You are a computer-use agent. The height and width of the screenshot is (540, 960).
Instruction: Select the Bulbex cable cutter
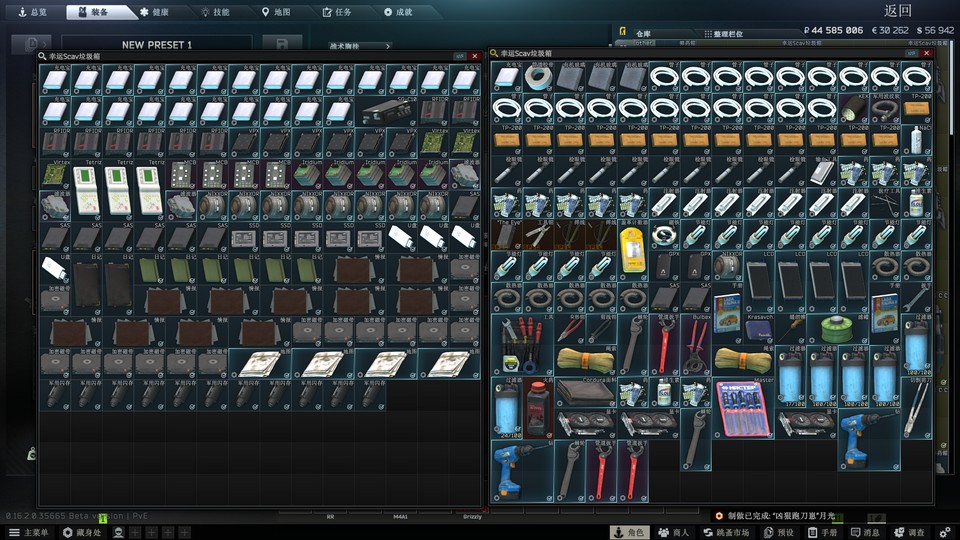tap(696, 345)
